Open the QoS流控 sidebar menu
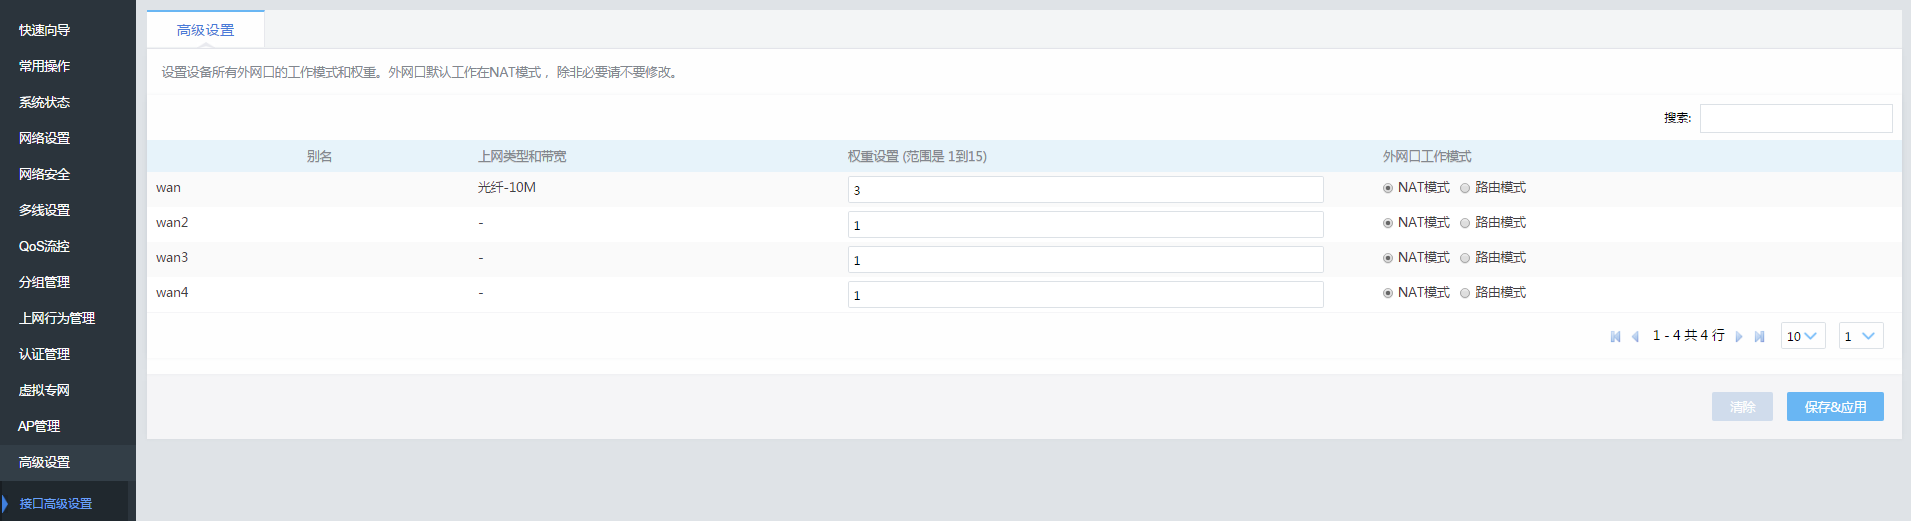This screenshot has width=1911, height=521. [x=44, y=246]
